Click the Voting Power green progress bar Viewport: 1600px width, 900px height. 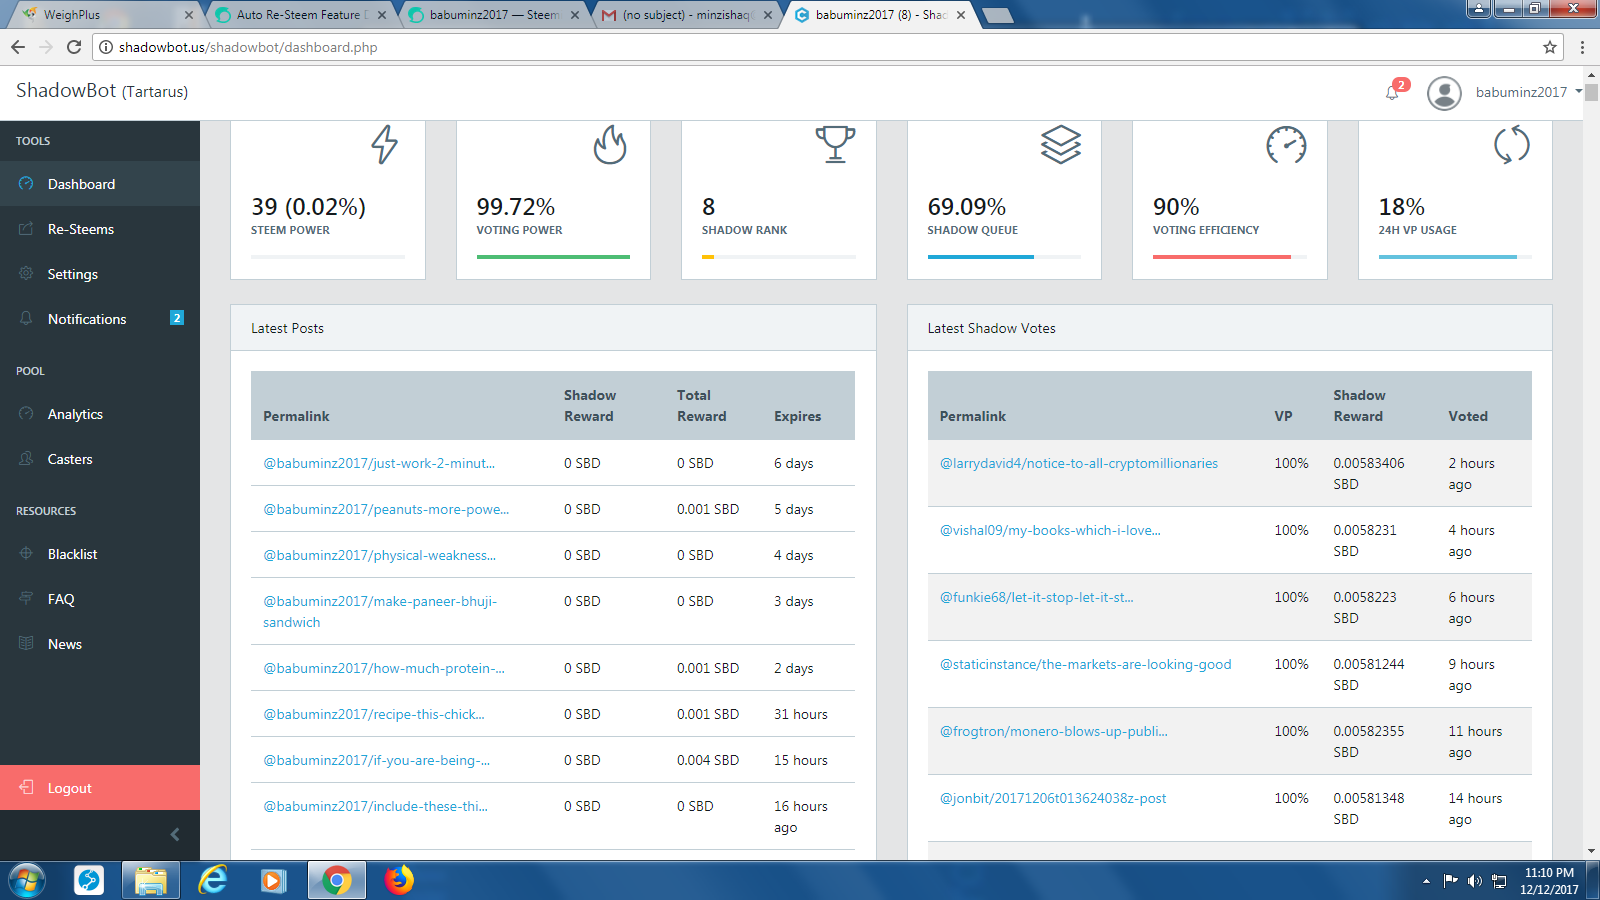pyautogui.click(x=553, y=257)
